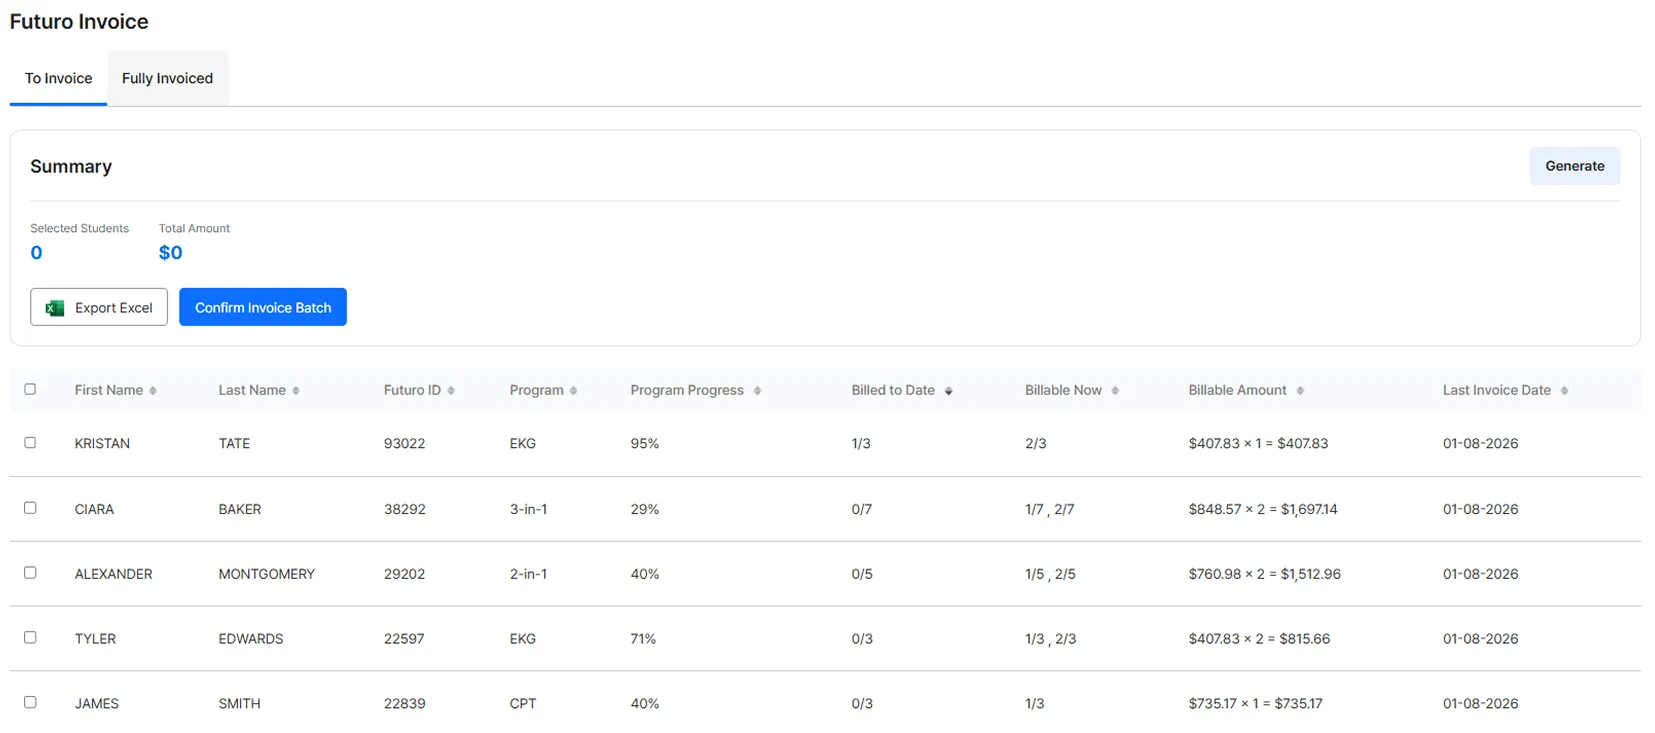Image resolution: width=1655 pixels, height=733 pixels.
Task: Sort by Billable Now column icon
Action: tap(1115, 391)
